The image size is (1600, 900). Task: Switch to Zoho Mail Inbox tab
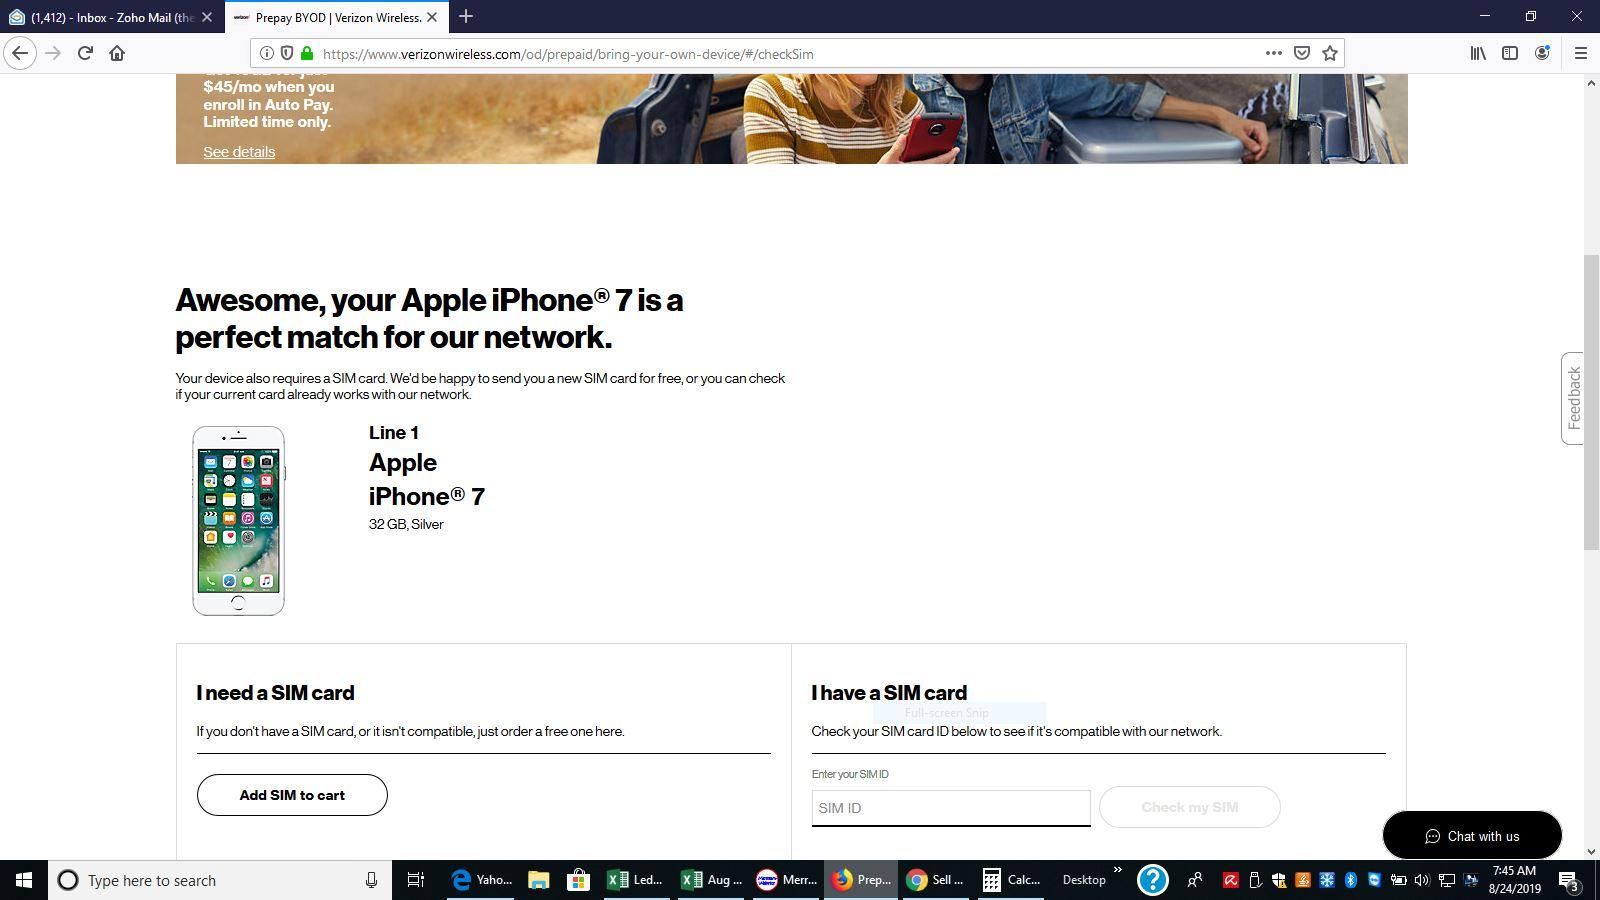(x=111, y=17)
